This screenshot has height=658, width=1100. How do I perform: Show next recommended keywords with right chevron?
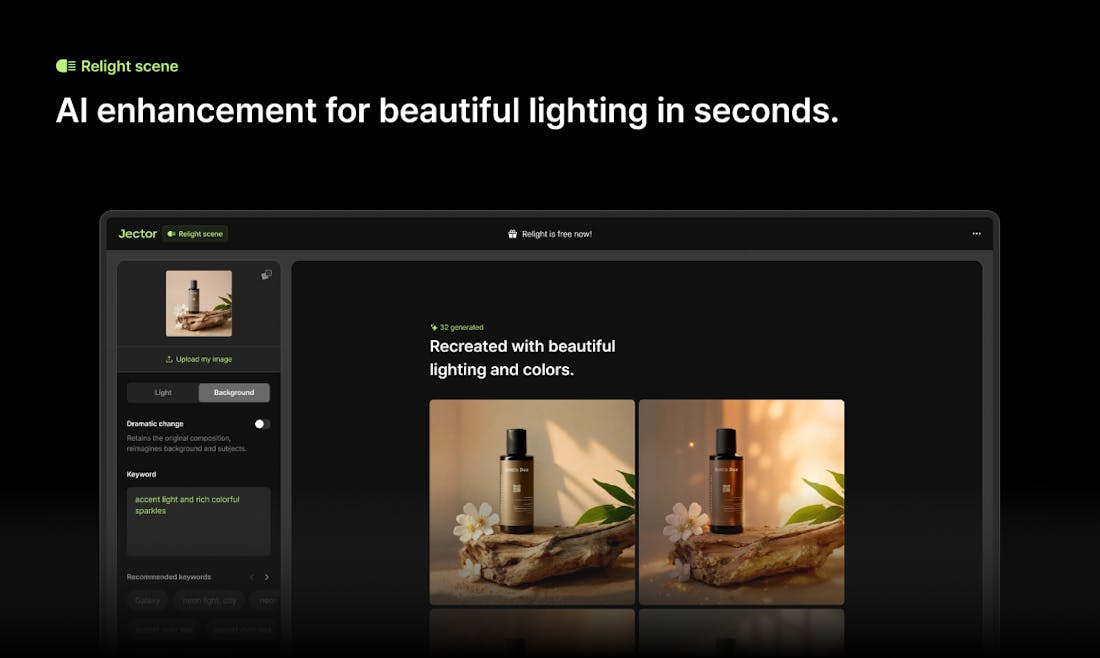(267, 577)
